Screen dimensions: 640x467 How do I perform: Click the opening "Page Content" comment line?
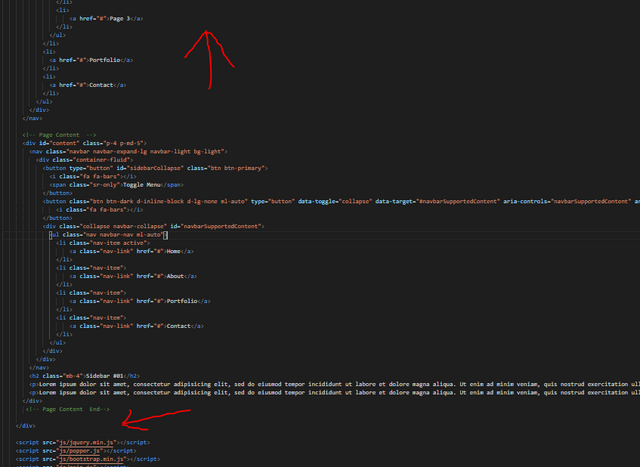click(59, 135)
